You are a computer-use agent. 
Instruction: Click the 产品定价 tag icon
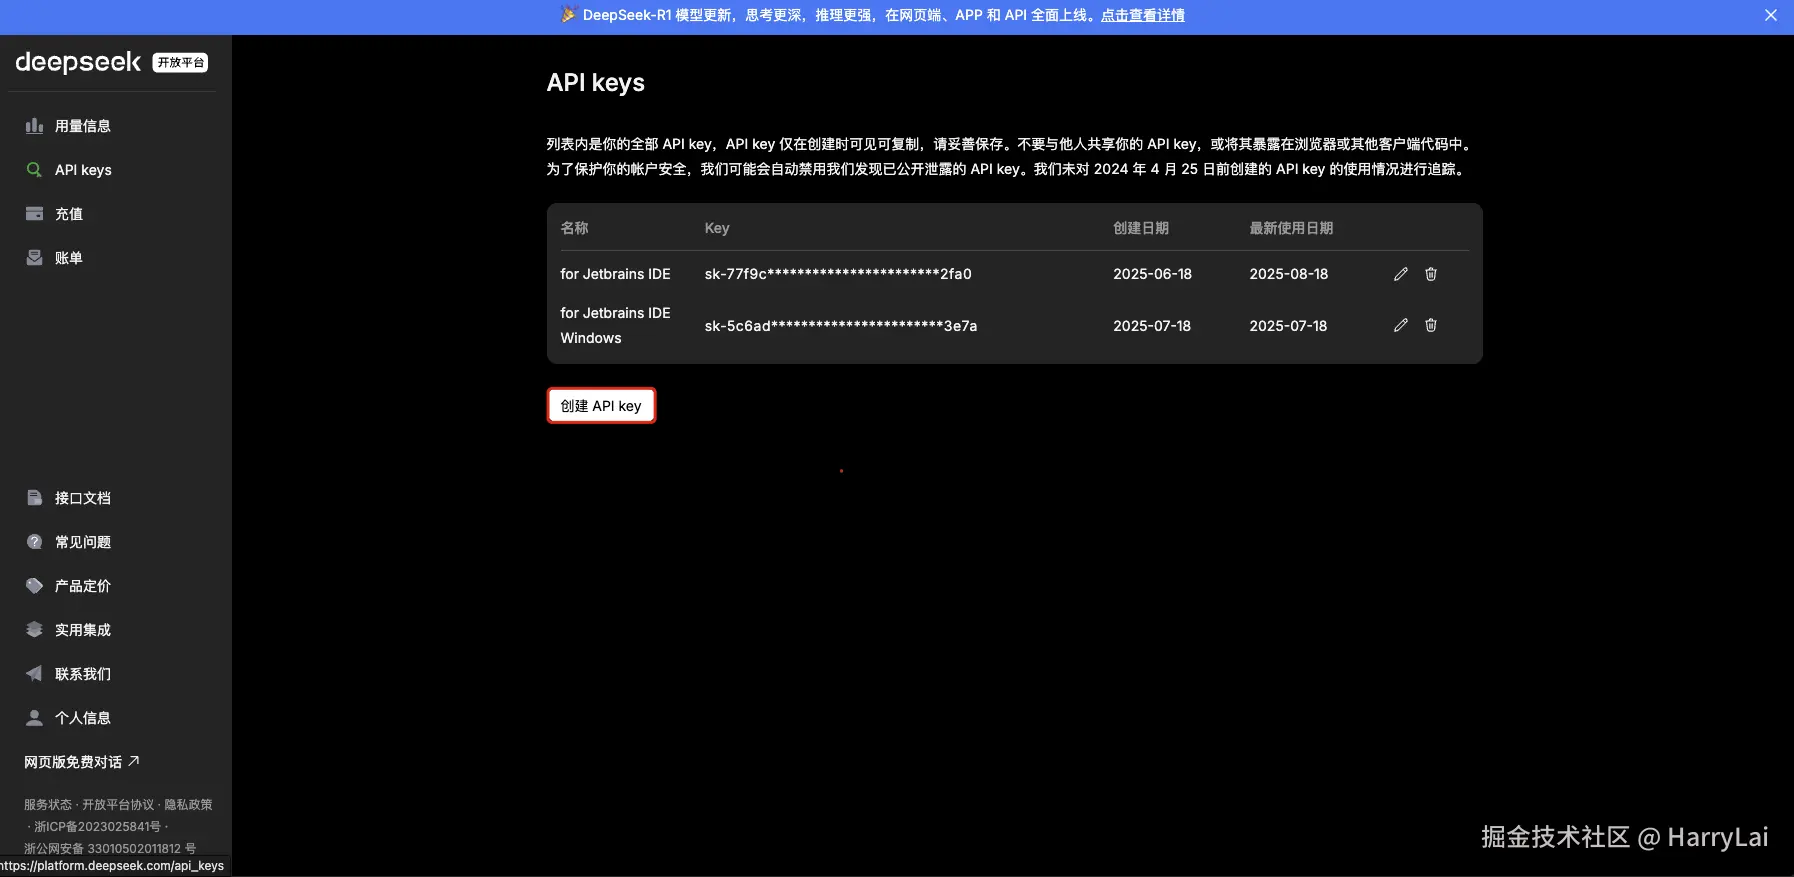34,586
